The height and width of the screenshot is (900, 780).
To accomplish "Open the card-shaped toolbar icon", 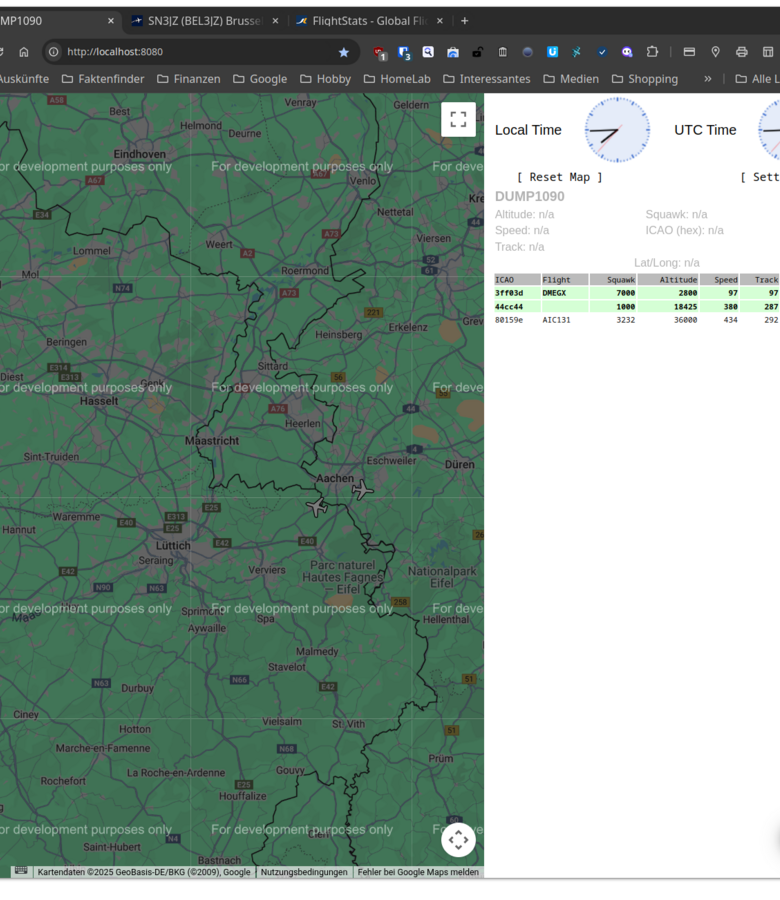I will coord(689,52).
